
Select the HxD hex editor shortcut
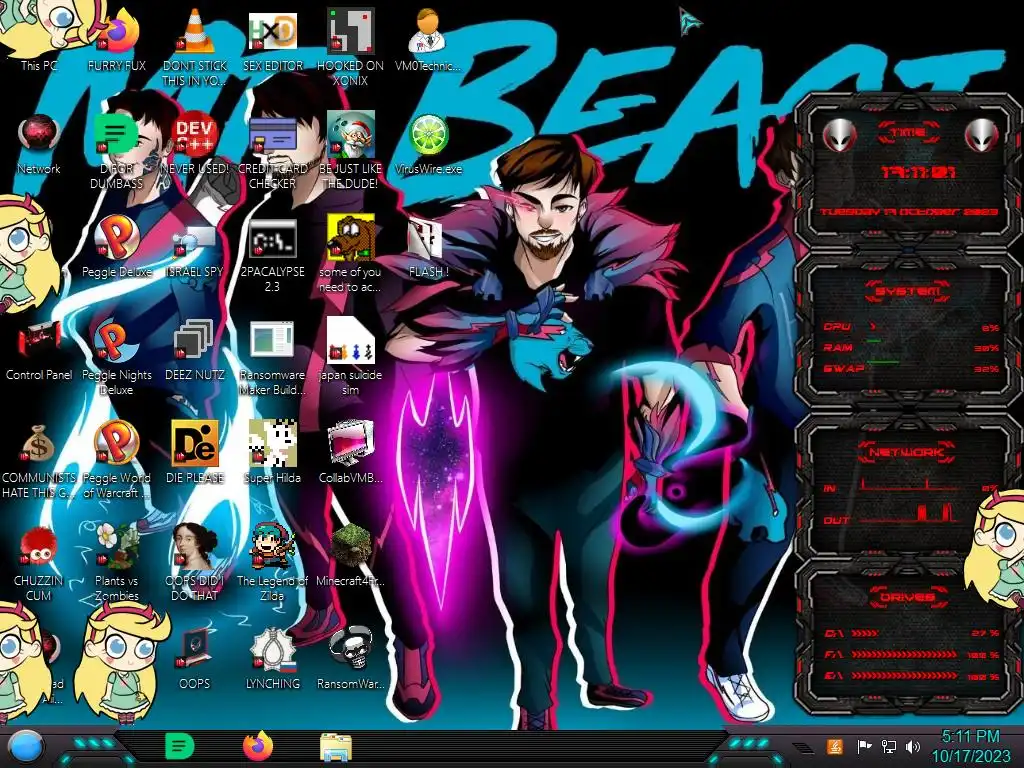272,39
